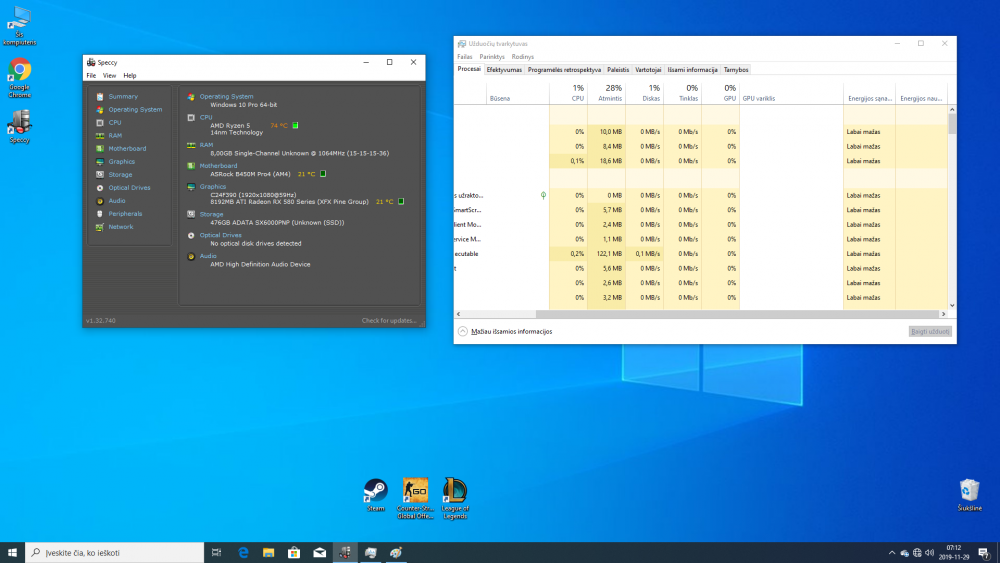This screenshot has height=563, width=1000.
Task: Collapse details with Mažiau išsamios informacijos
Action: click(x=505, y=332)
